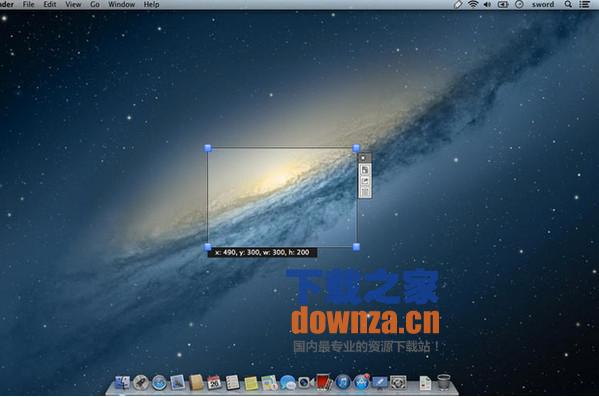Launch Safari compass icon in Dock

pos(159,382)
